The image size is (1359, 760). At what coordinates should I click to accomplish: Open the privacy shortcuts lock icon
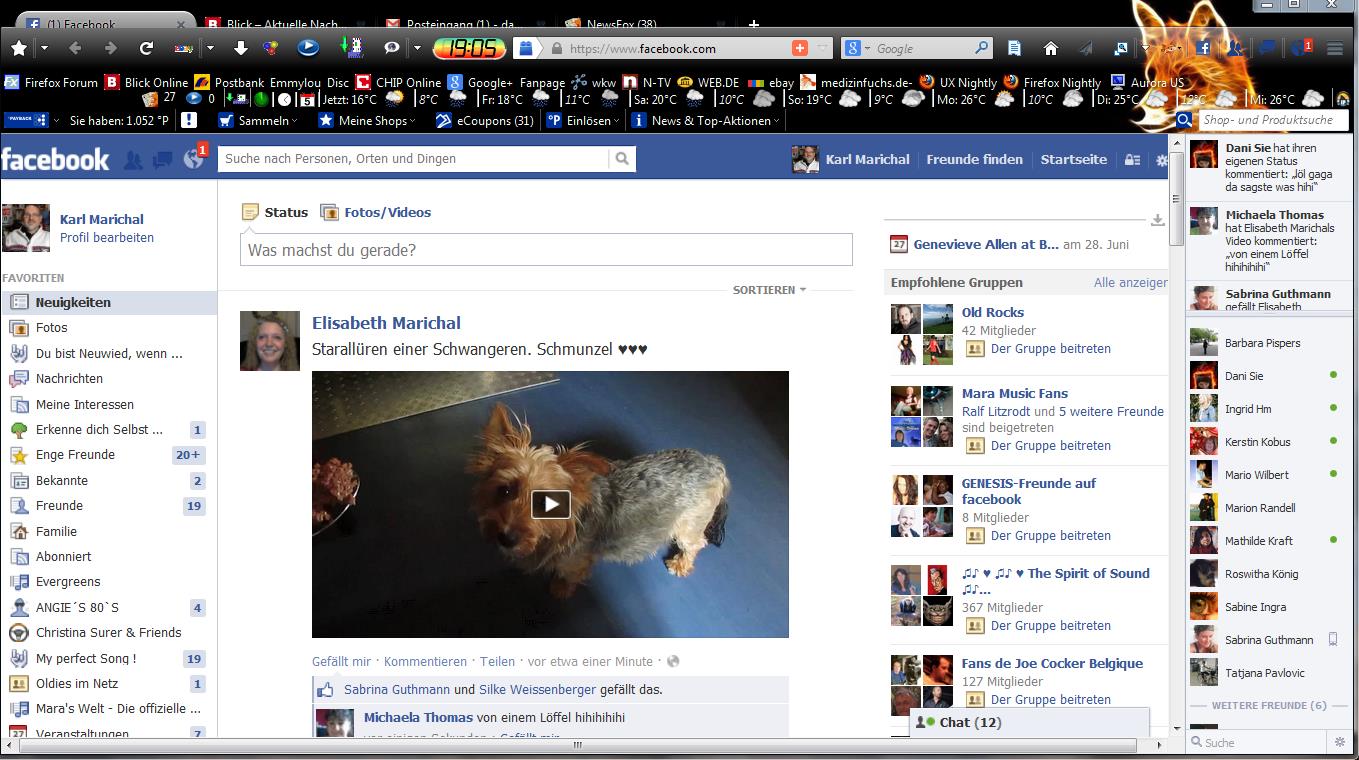pyautogui.click(x=1132, y=160)
